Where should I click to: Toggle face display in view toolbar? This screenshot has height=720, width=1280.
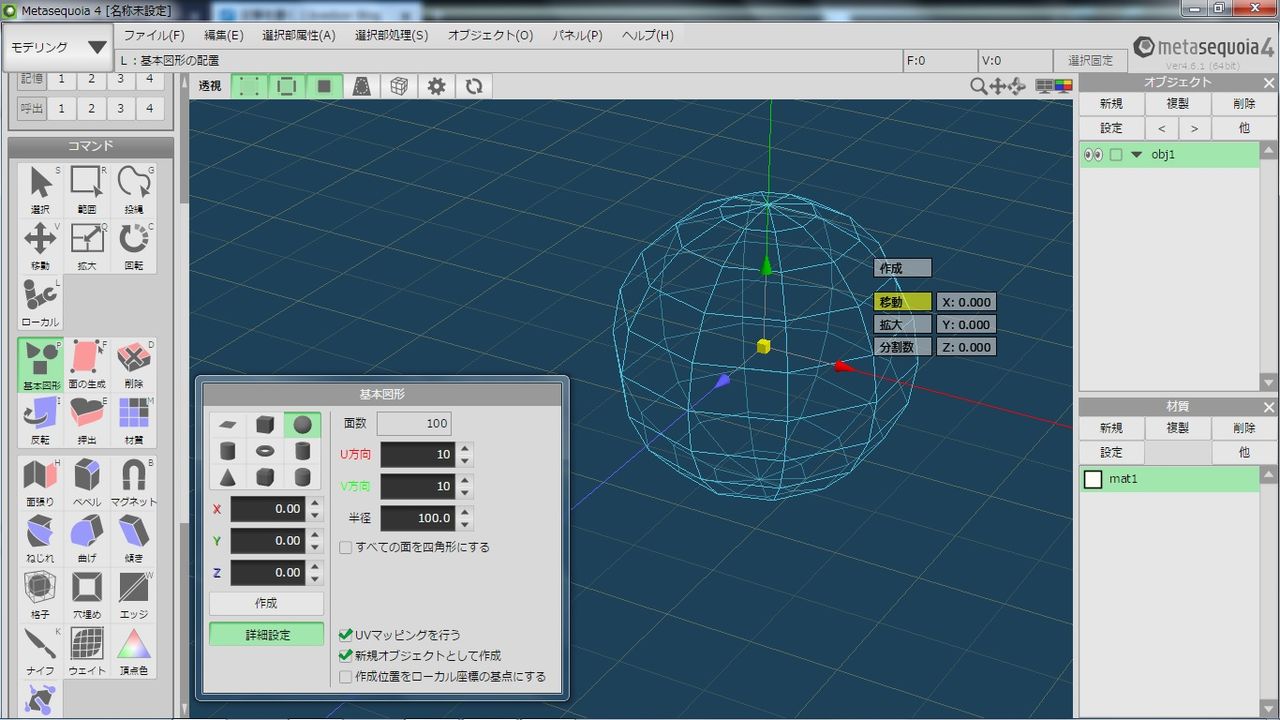point(324,87)
